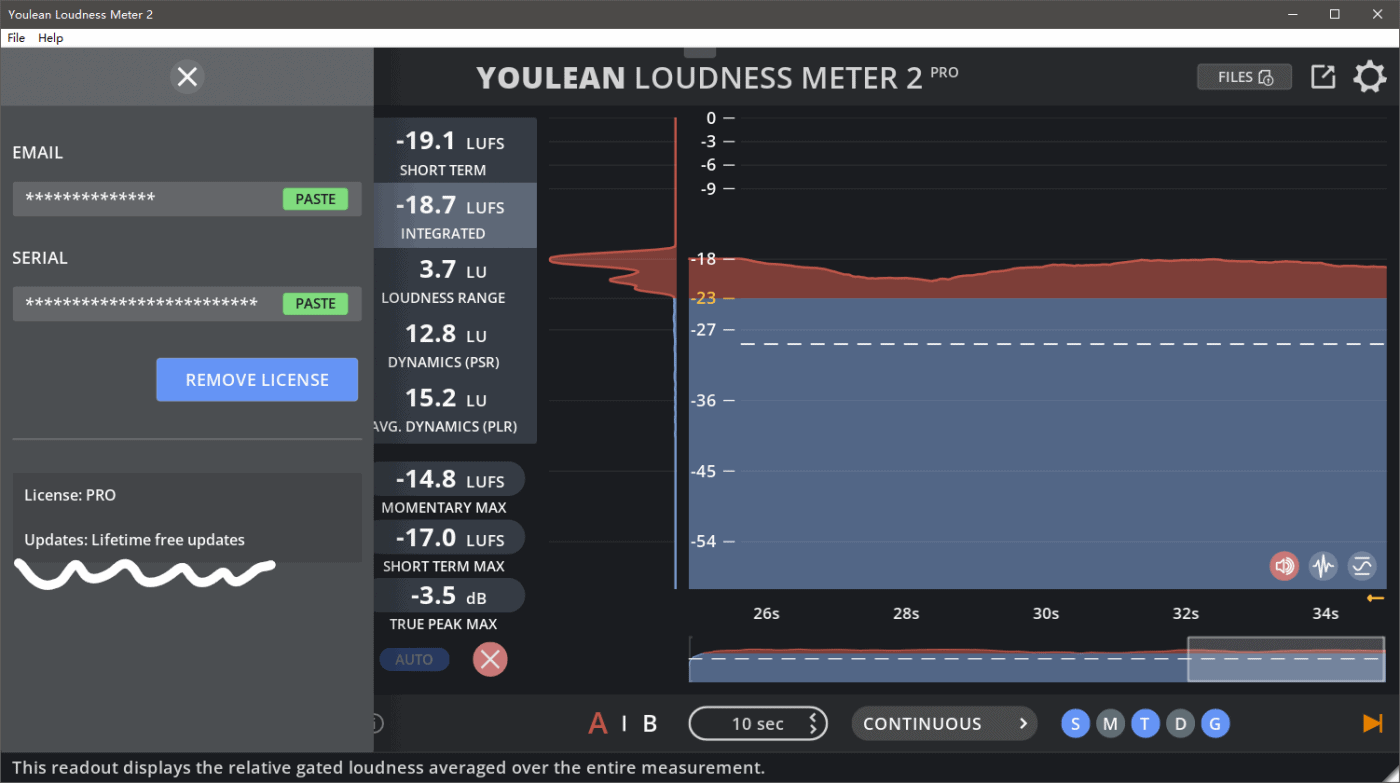
Task: Click the Short Term Max -17.0 LUFS value
Action: coord(450,538)
